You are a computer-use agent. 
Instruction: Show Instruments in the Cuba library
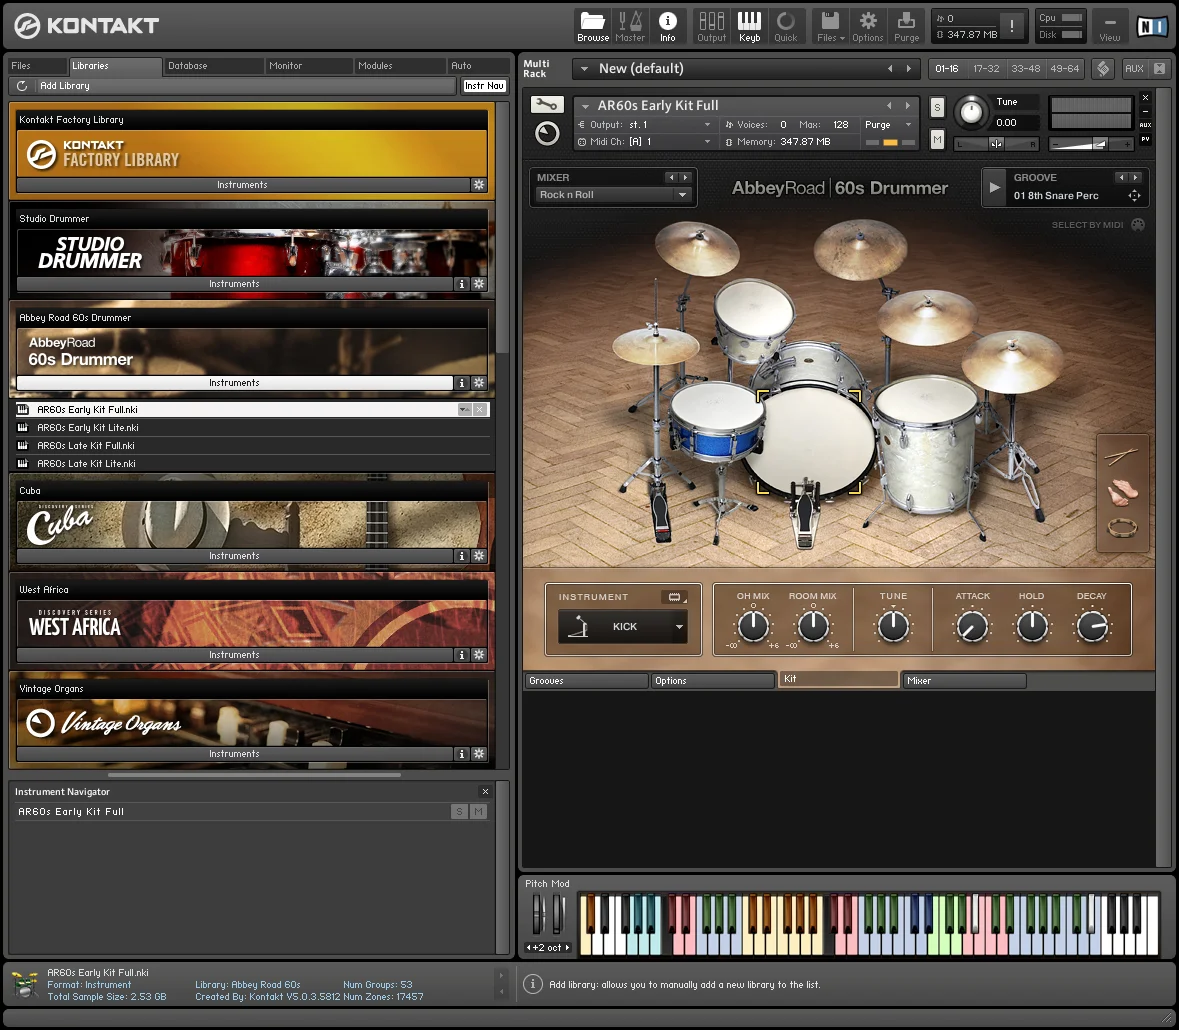[x=234, y=555]
